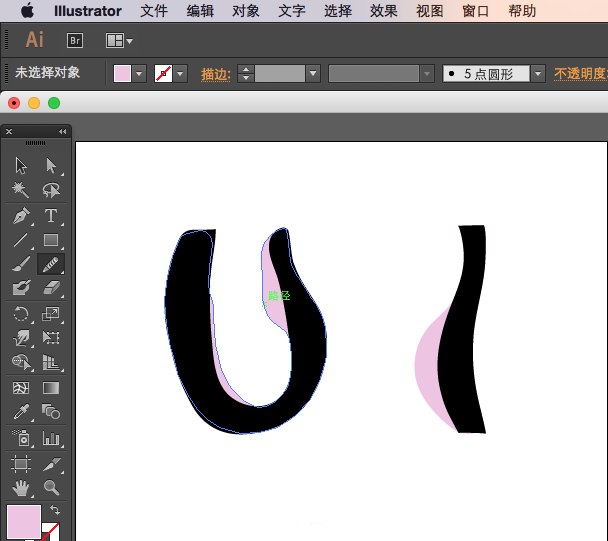
Task: Open Adobe Bridge via Br icon
Action: (75, 40)
